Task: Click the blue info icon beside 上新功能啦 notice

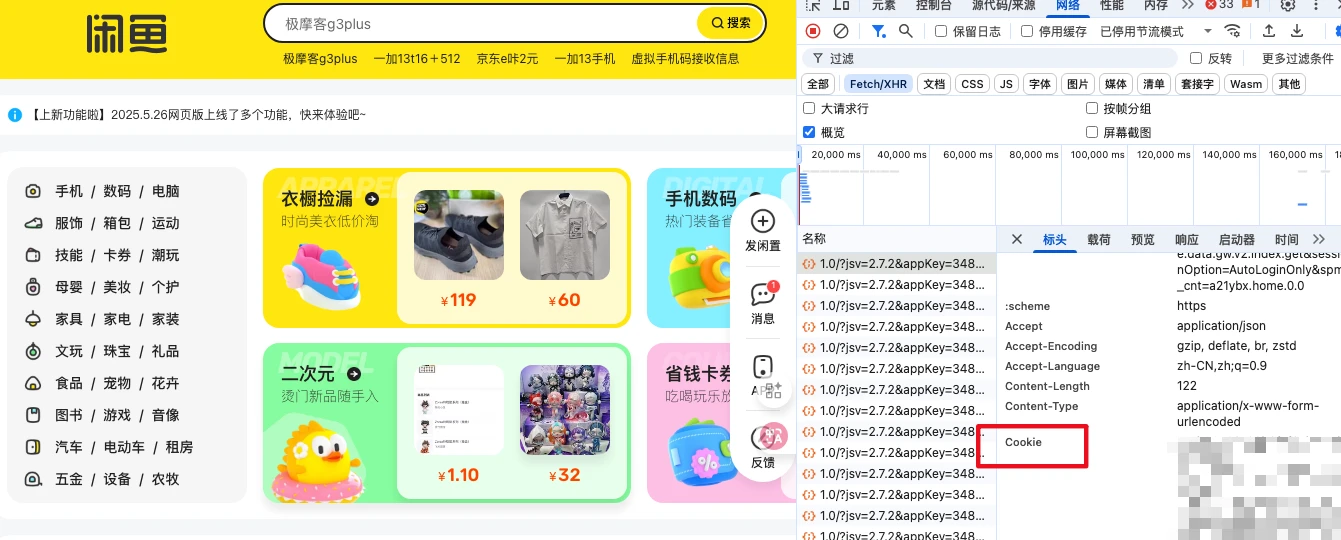Action: pos(15,115)
